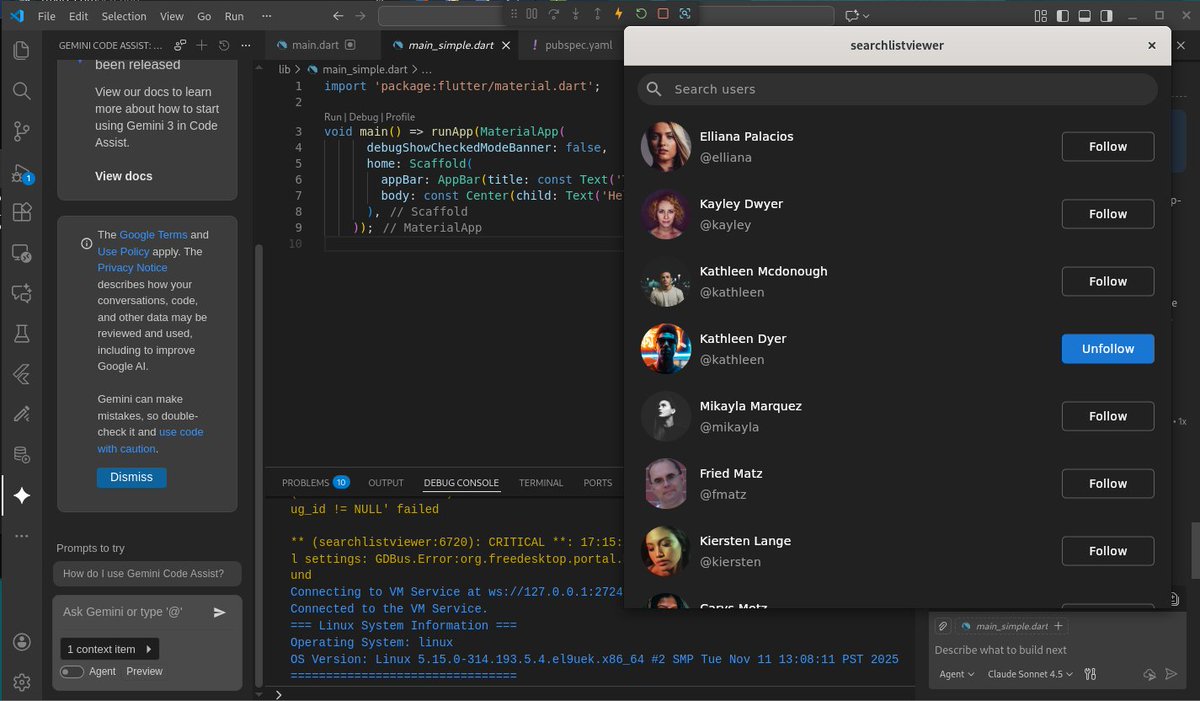The height and width of the screenshot is (701, 1200).
Task: Click Kathleen Dyer's avatar thumbnail
Action: click(666, 349)
